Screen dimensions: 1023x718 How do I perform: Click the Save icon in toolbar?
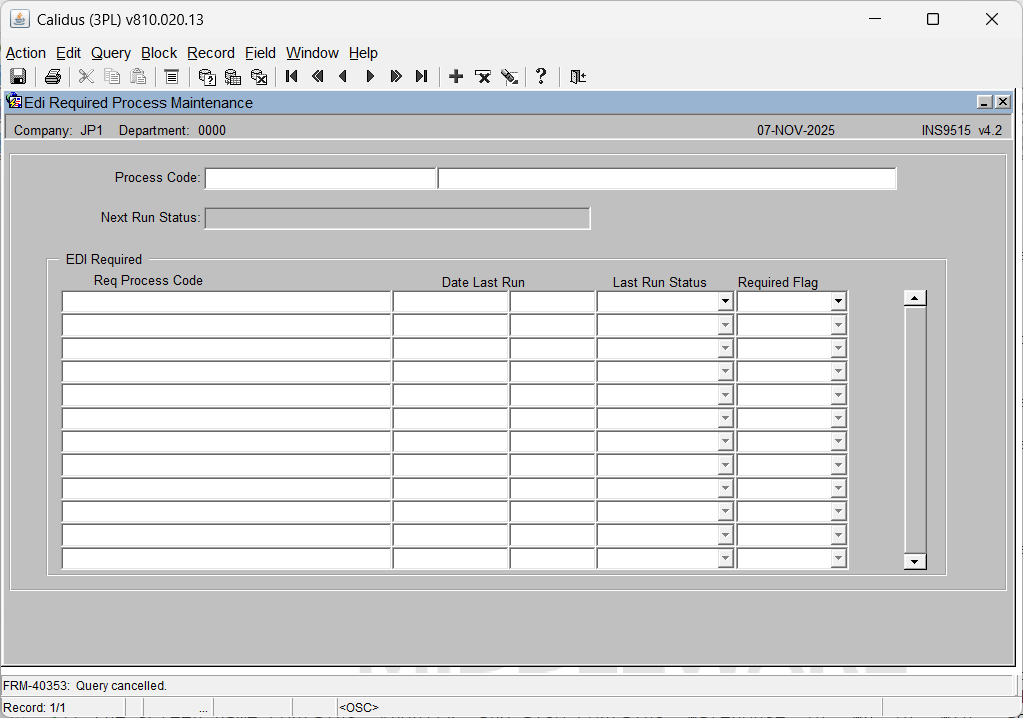[x=18, y=77]
